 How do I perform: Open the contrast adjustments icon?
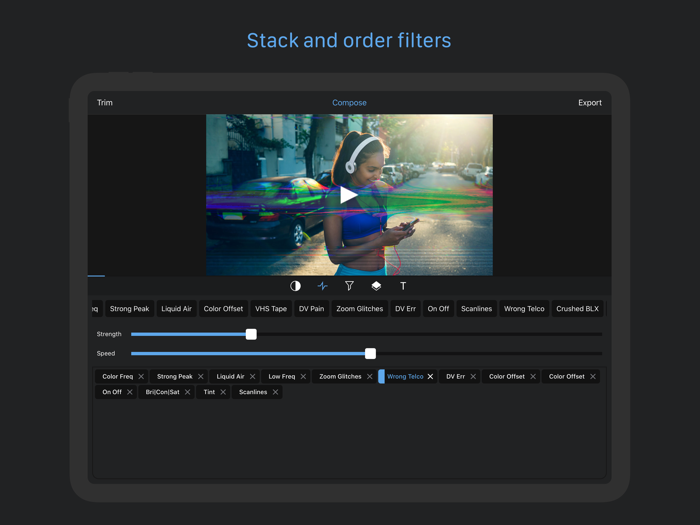point(295,286)
